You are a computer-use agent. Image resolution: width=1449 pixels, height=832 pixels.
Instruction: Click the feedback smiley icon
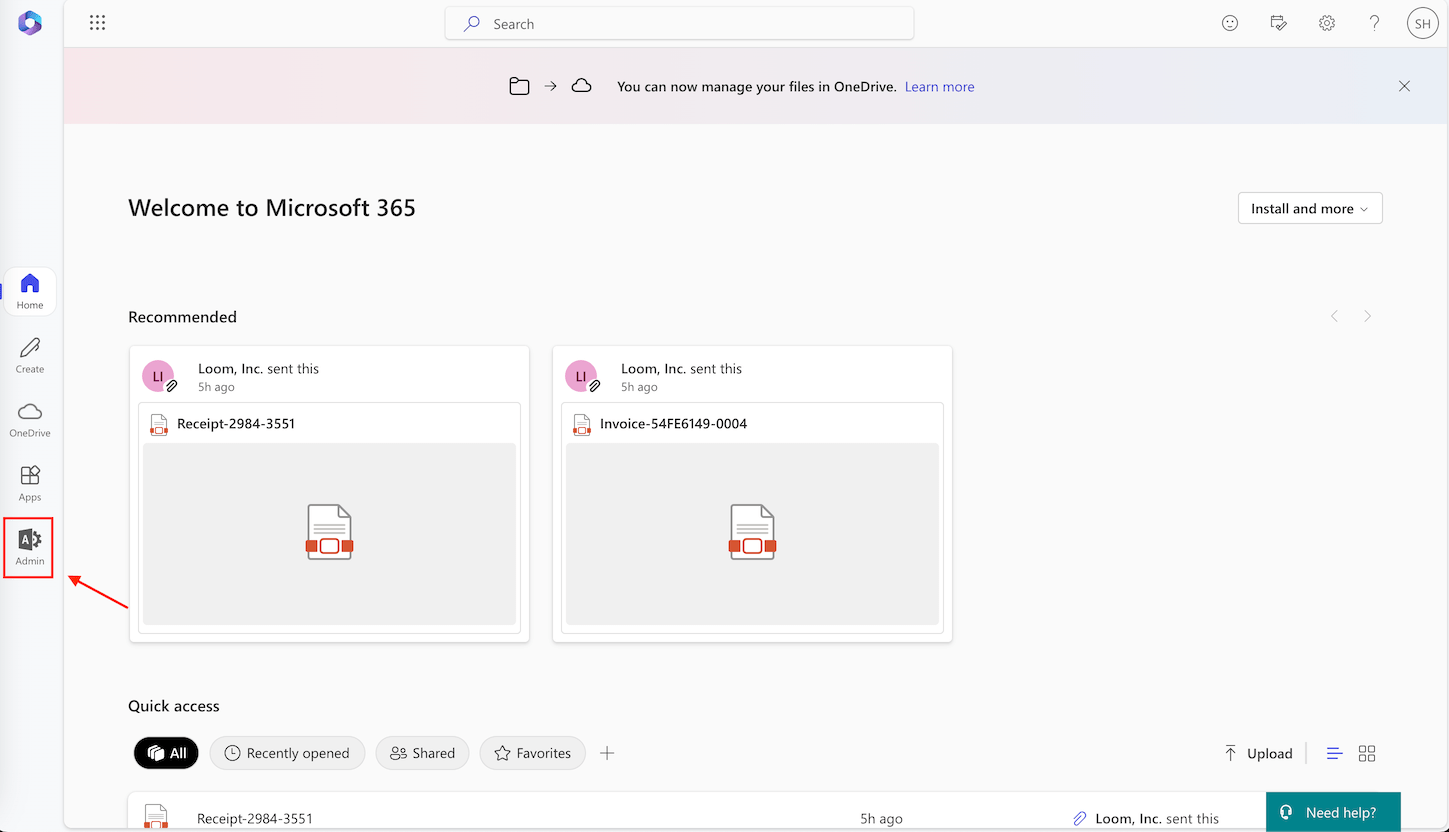coord(1230,23)
